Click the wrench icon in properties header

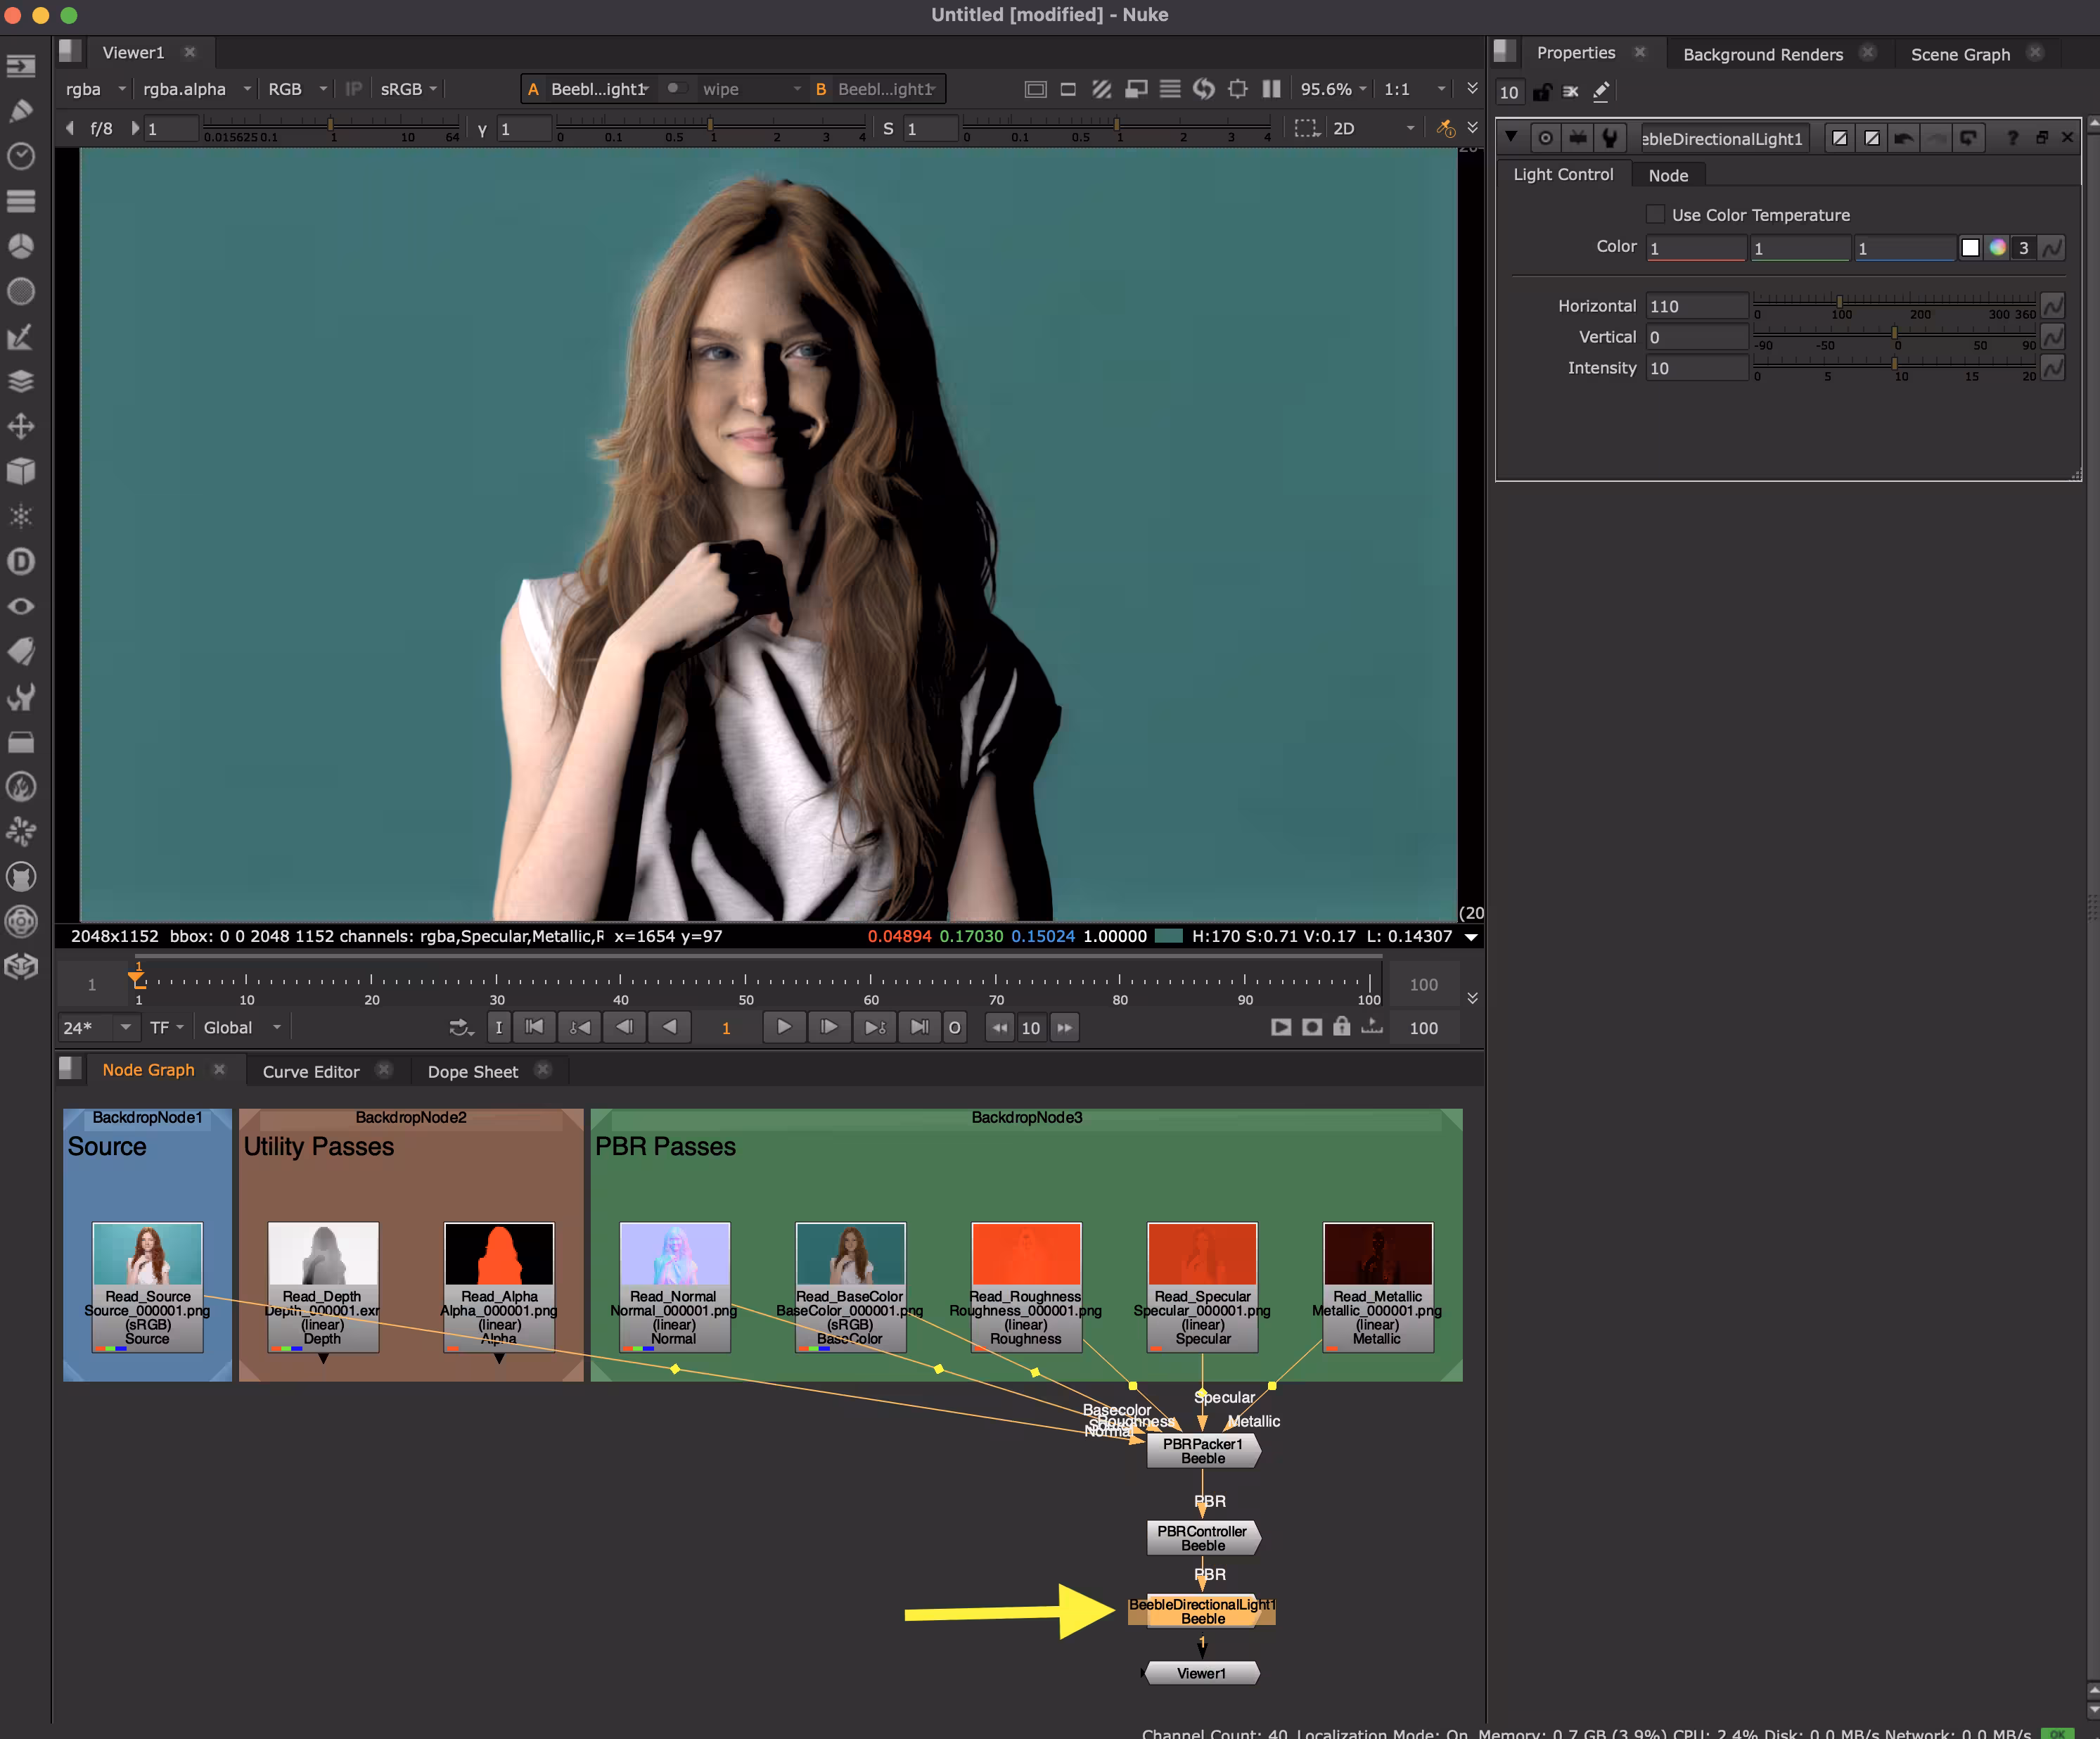click(1609, 138)
